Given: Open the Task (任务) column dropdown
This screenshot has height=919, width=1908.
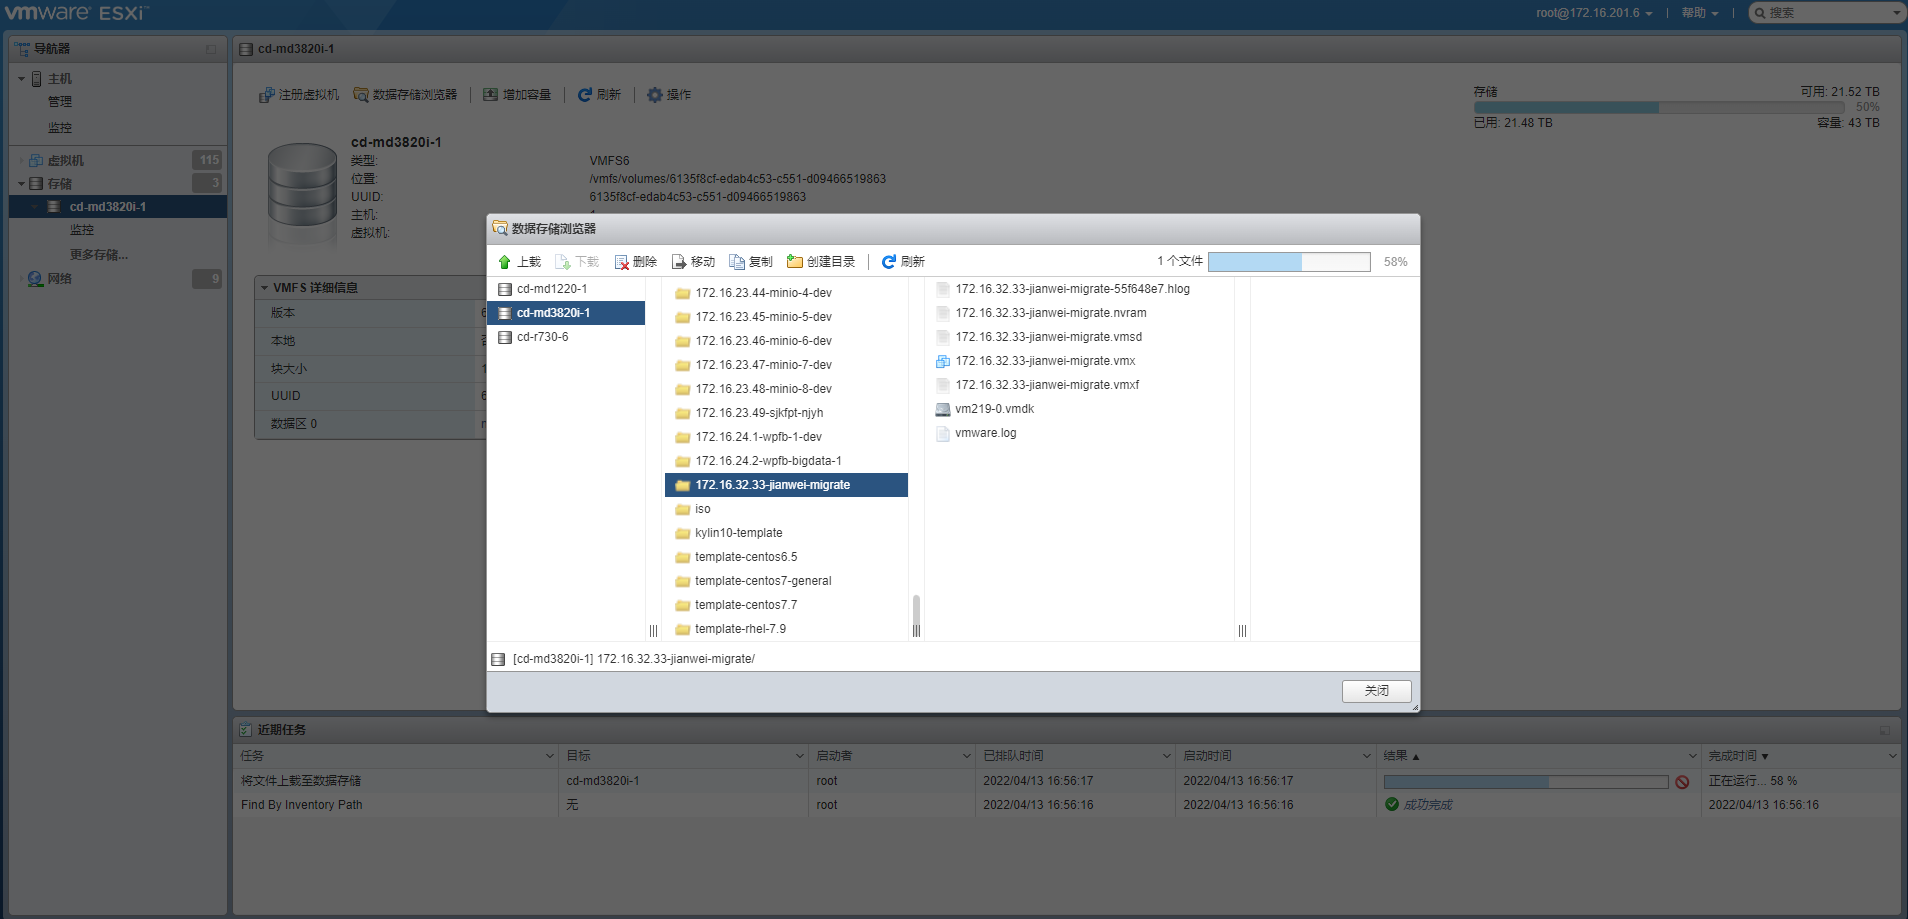Looking at the screenshot, I should click(x=549, y=756).
